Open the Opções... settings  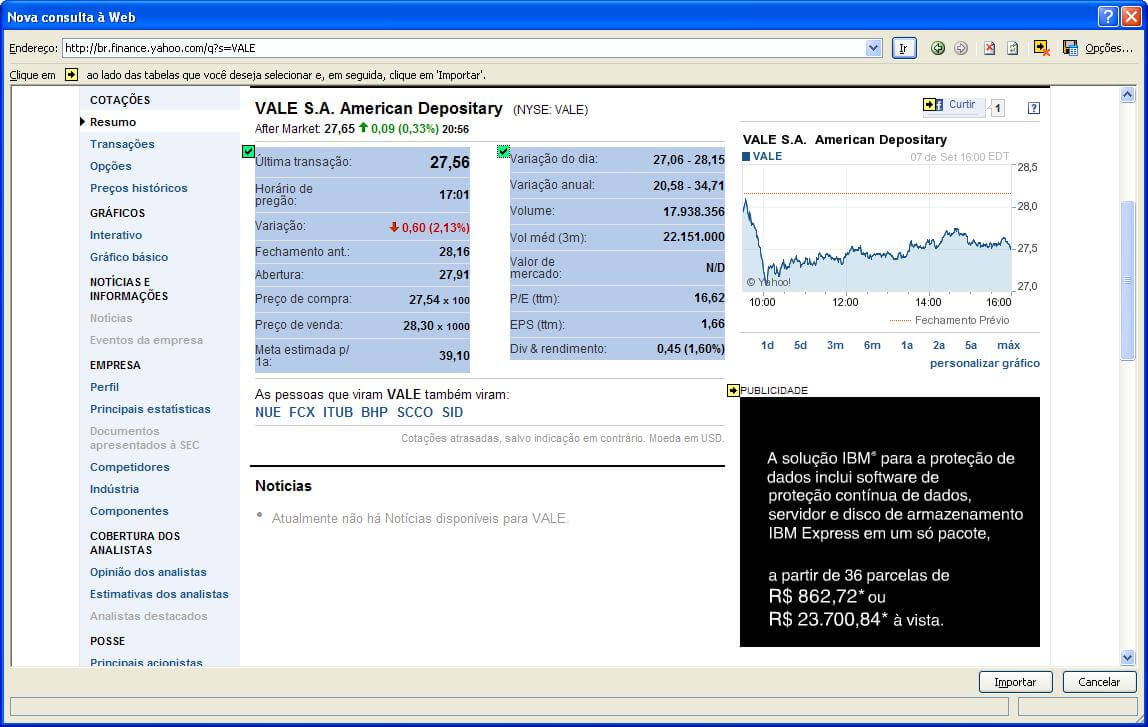(x=1108, y=48)
